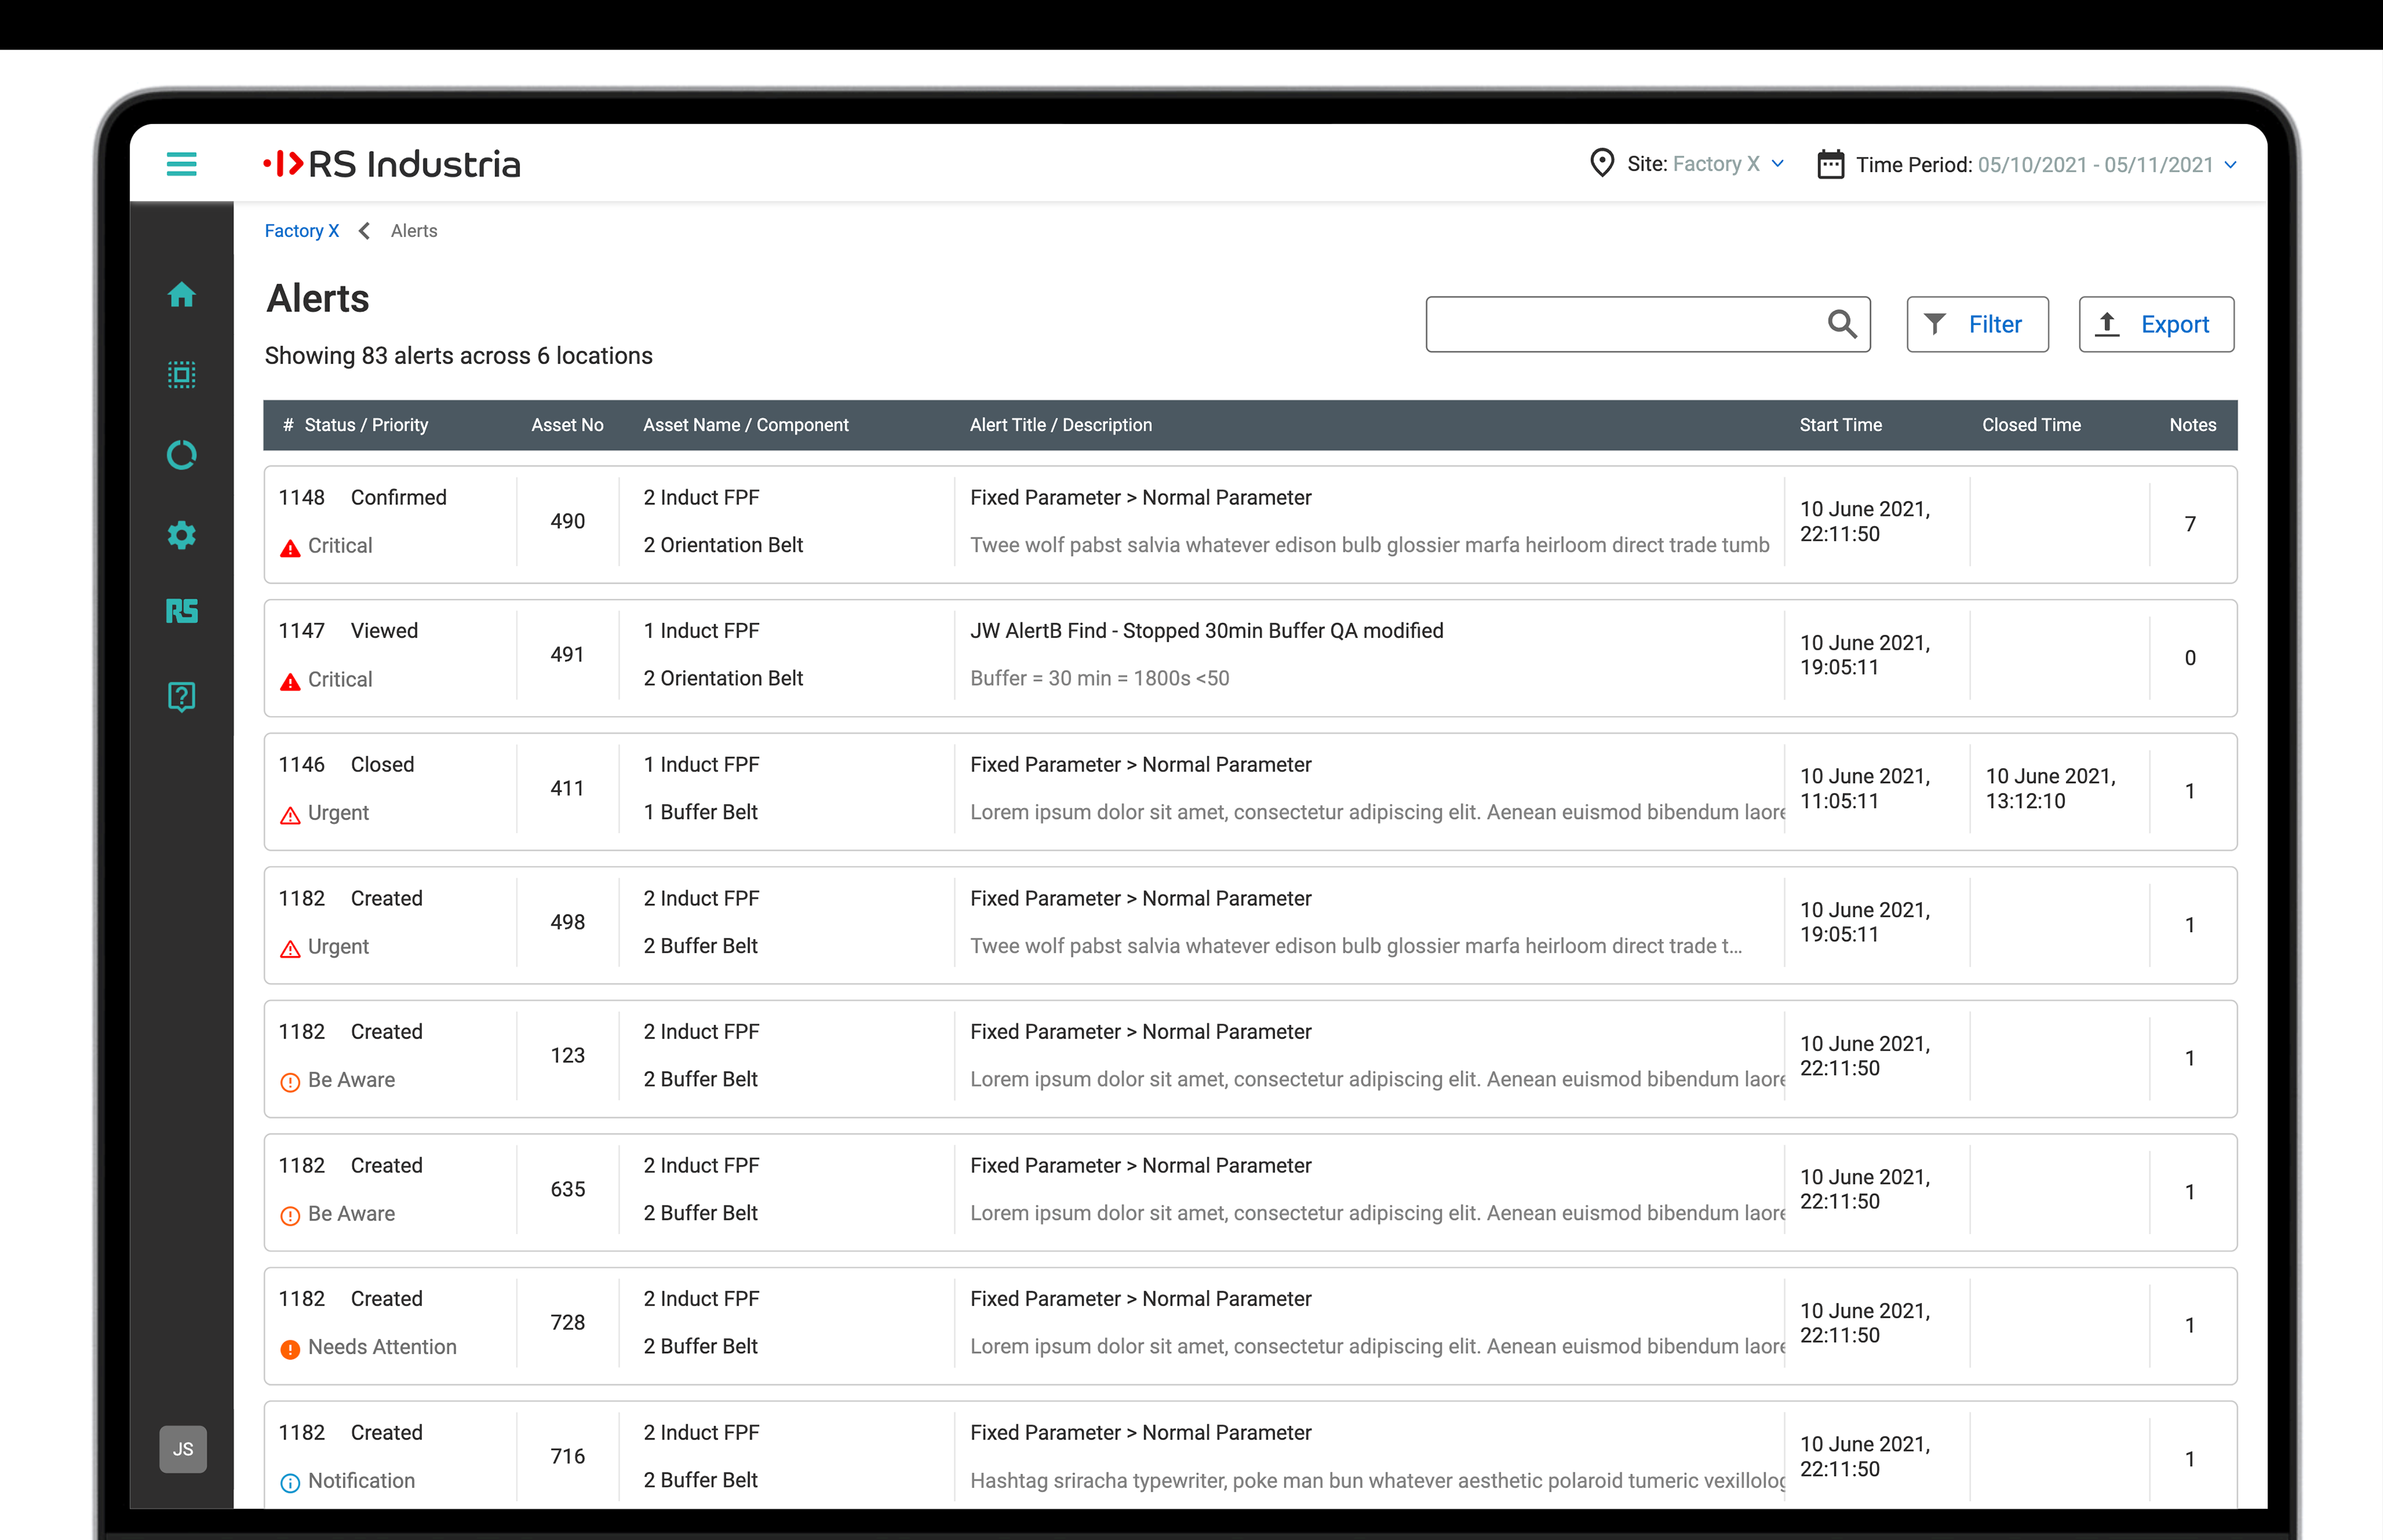Open Settings gear in sidebar
Screen dimensions: 2383x1540
181,535
